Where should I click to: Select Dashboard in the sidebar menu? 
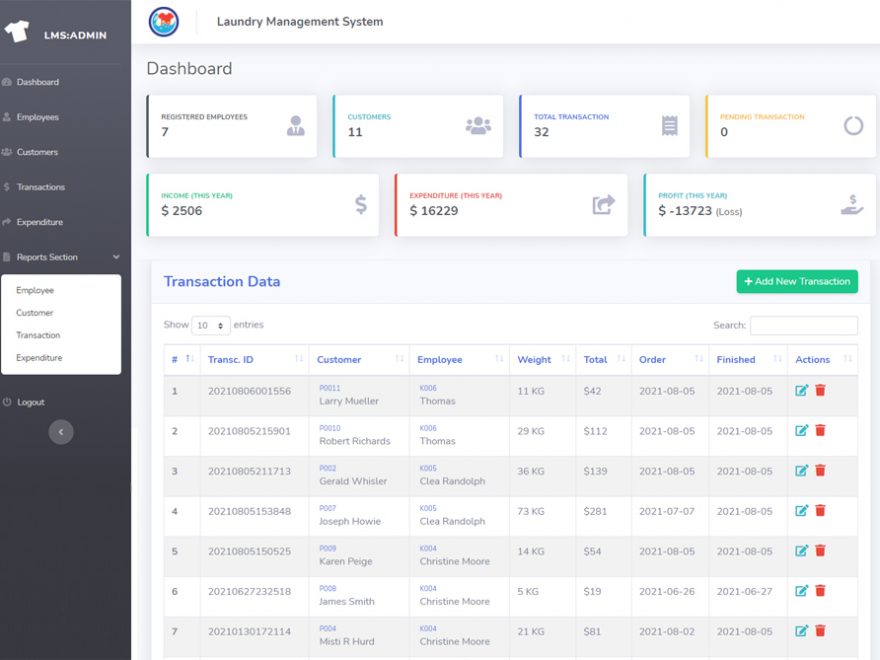[x=40, y=82]
